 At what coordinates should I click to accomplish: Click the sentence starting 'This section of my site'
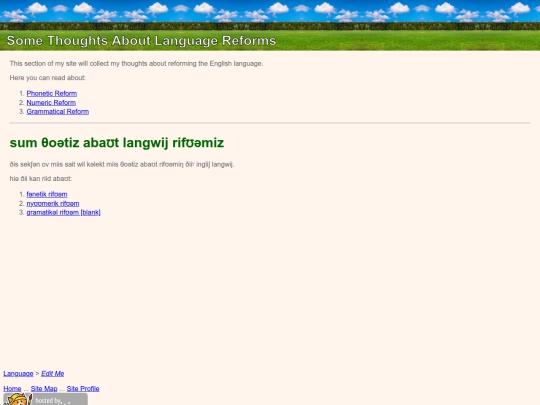[136, 64]
